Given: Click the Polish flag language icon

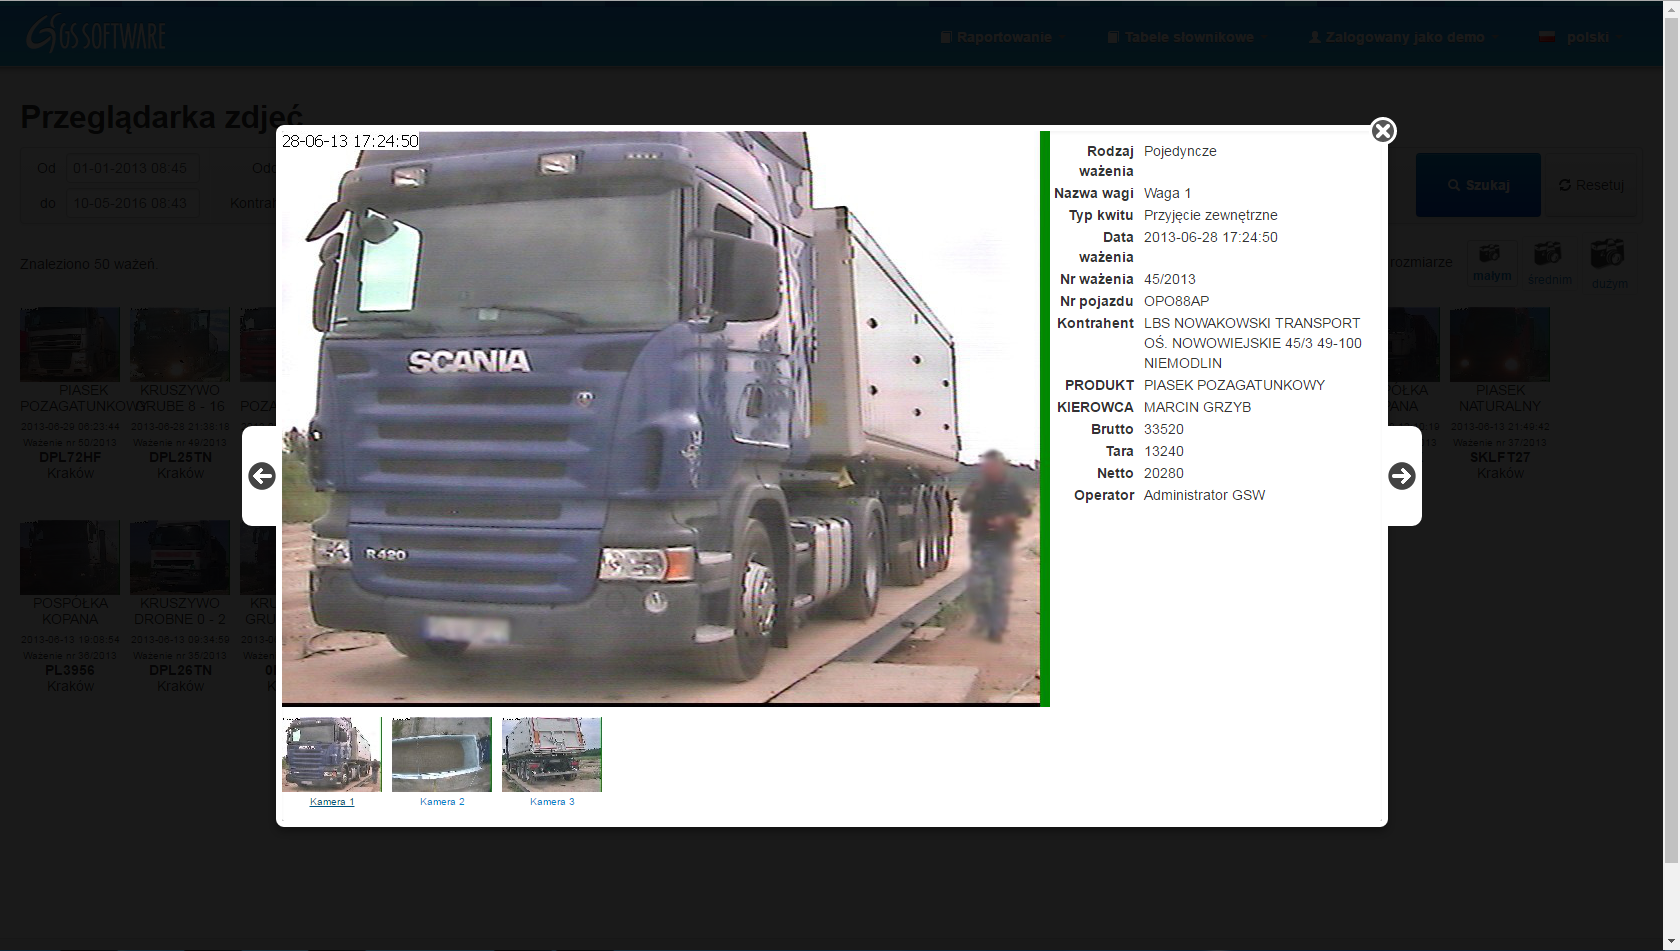Looking at the screenshot, I should [x=1547, y=37].
